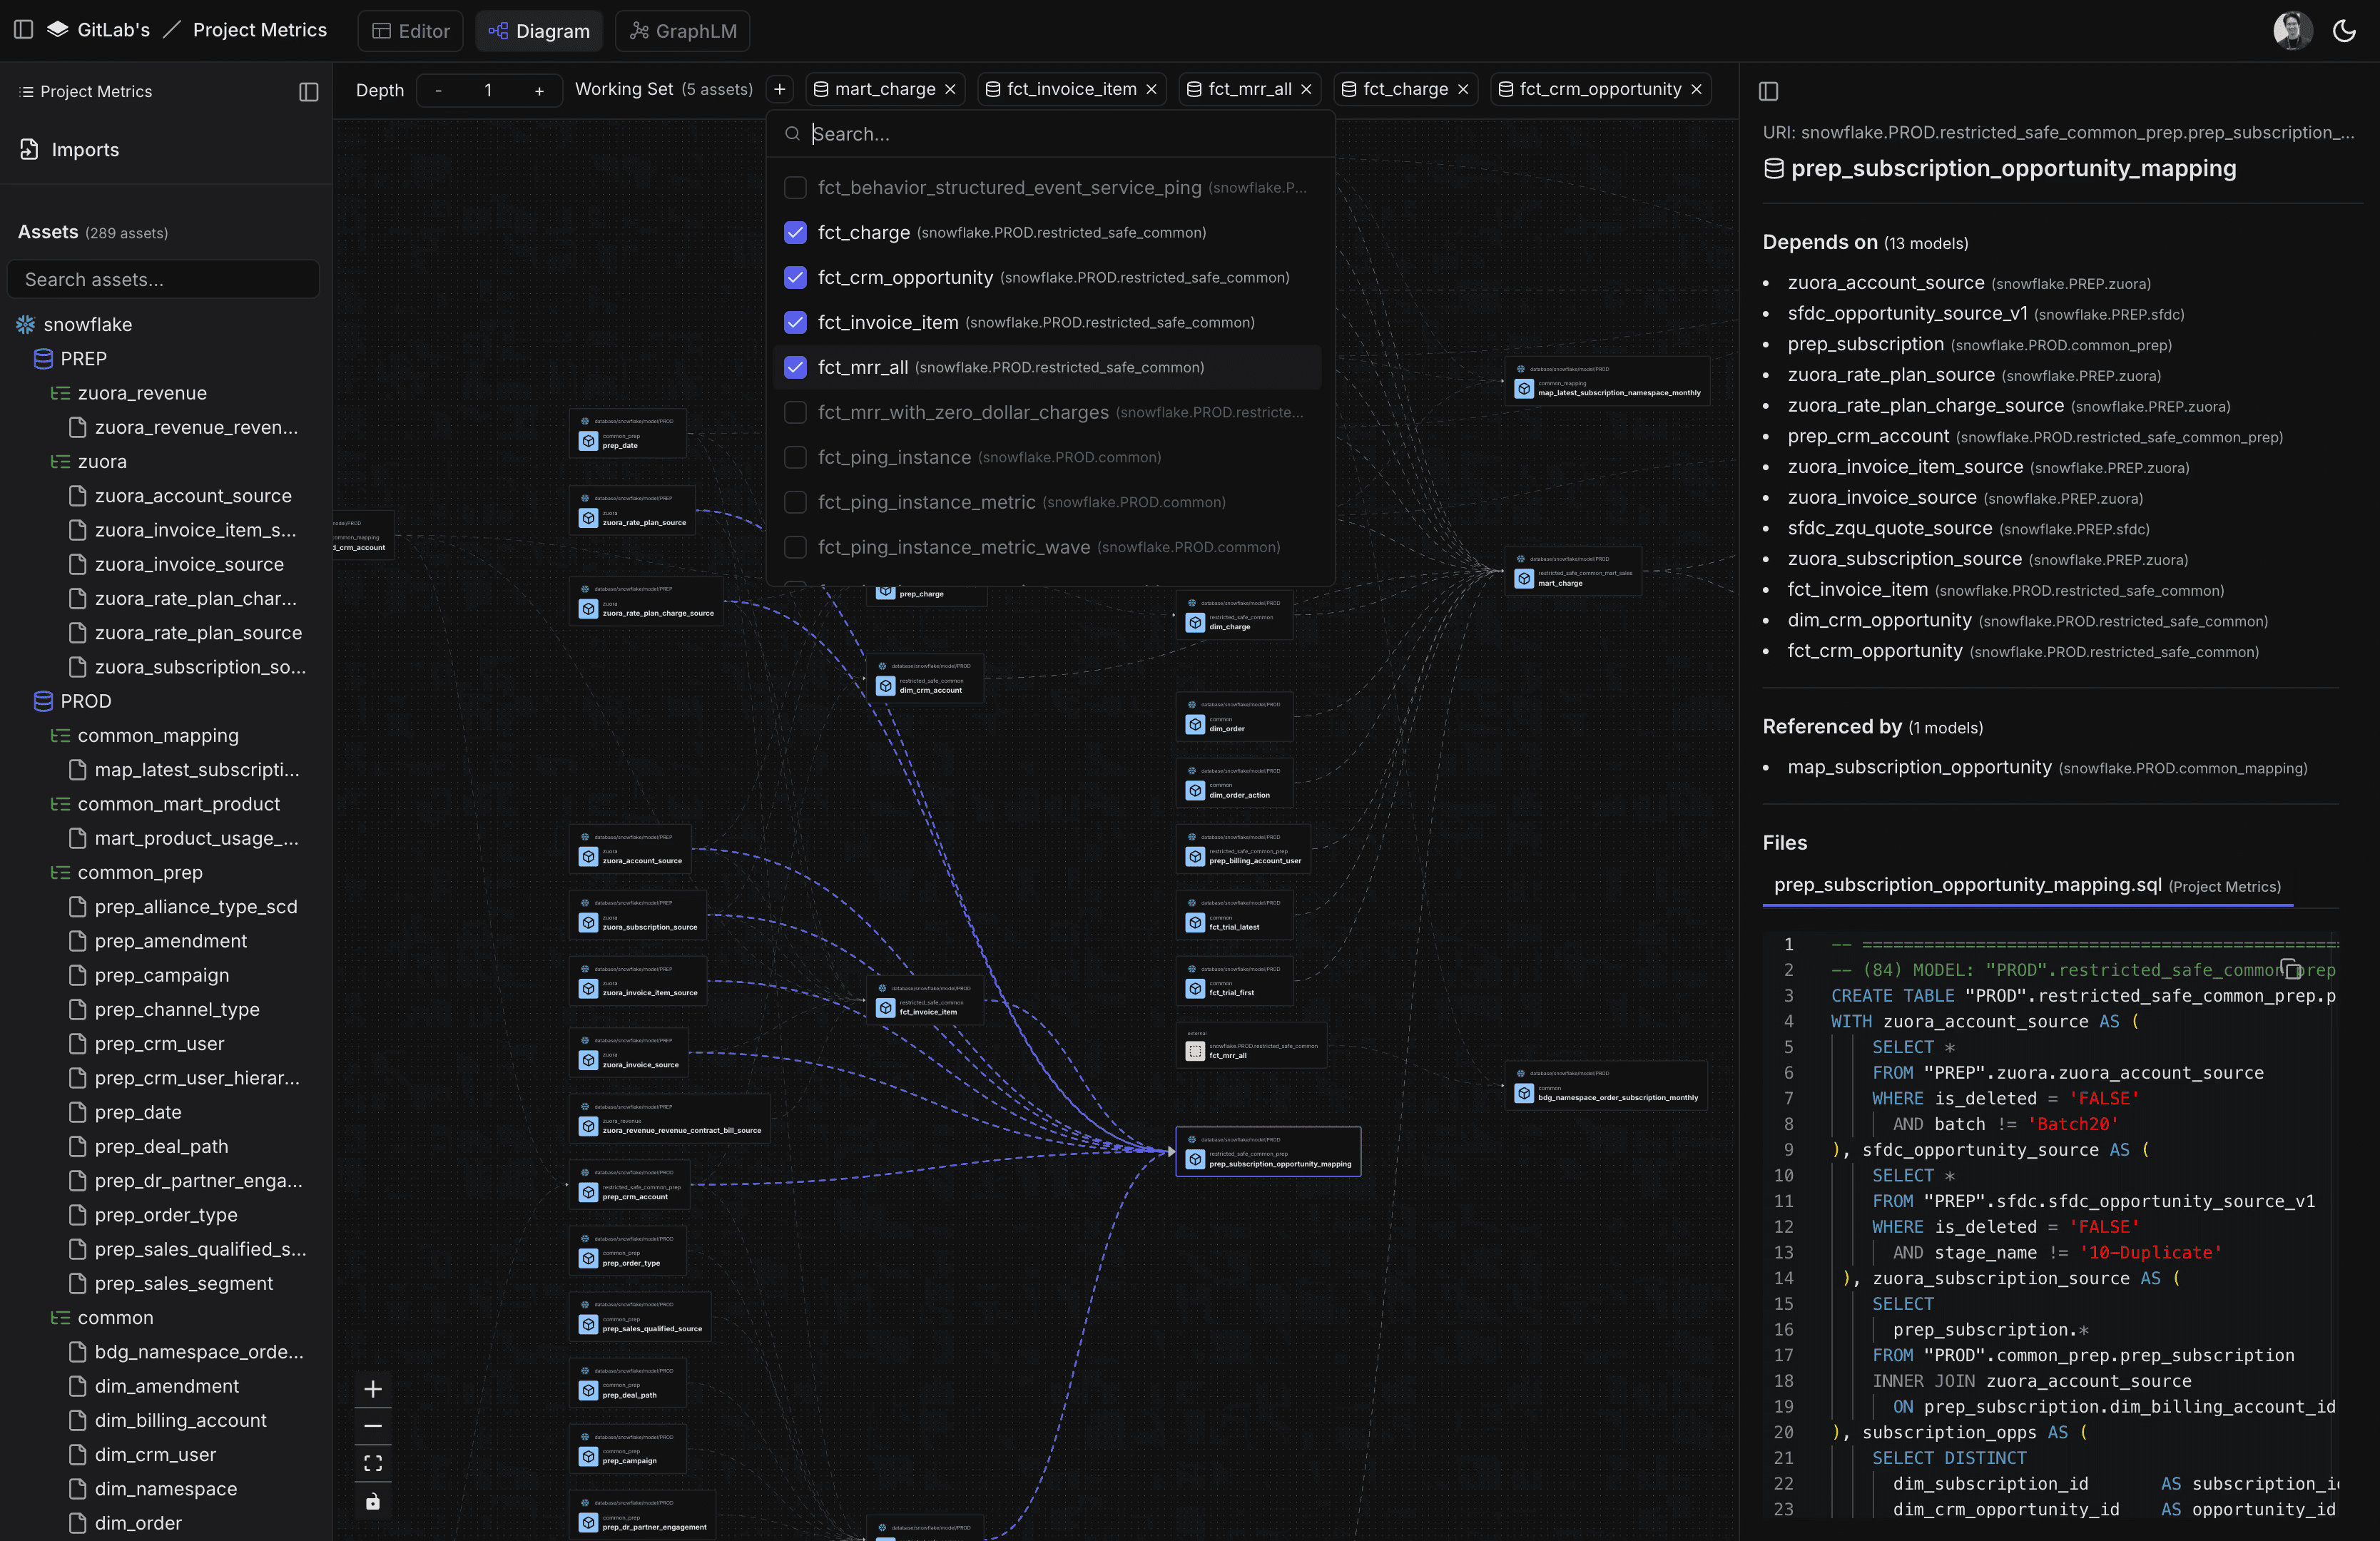Screen dimensions: 2380x1541
Task: Collapse the PROD database tree
Action: tap(72, 701)
